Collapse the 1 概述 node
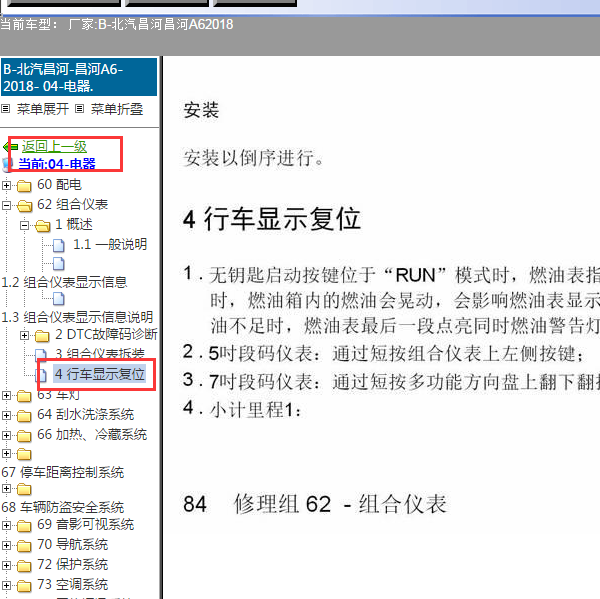Image resolution: width=600 pixels, height=599 pixels. click(x=24, y=225)
